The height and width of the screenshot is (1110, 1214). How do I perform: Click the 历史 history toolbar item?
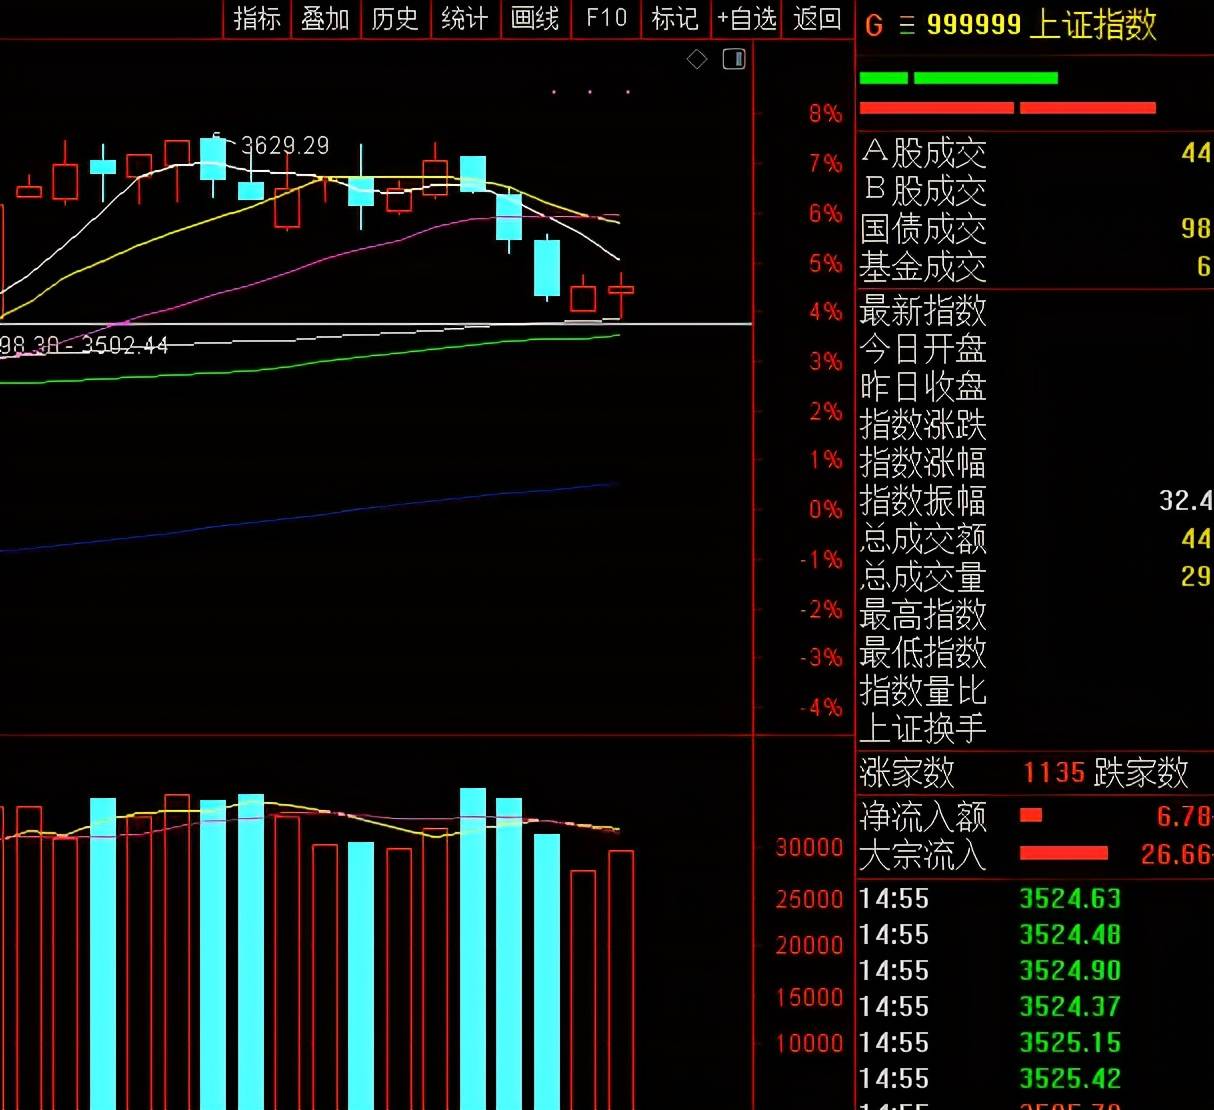tap(395, 19)
